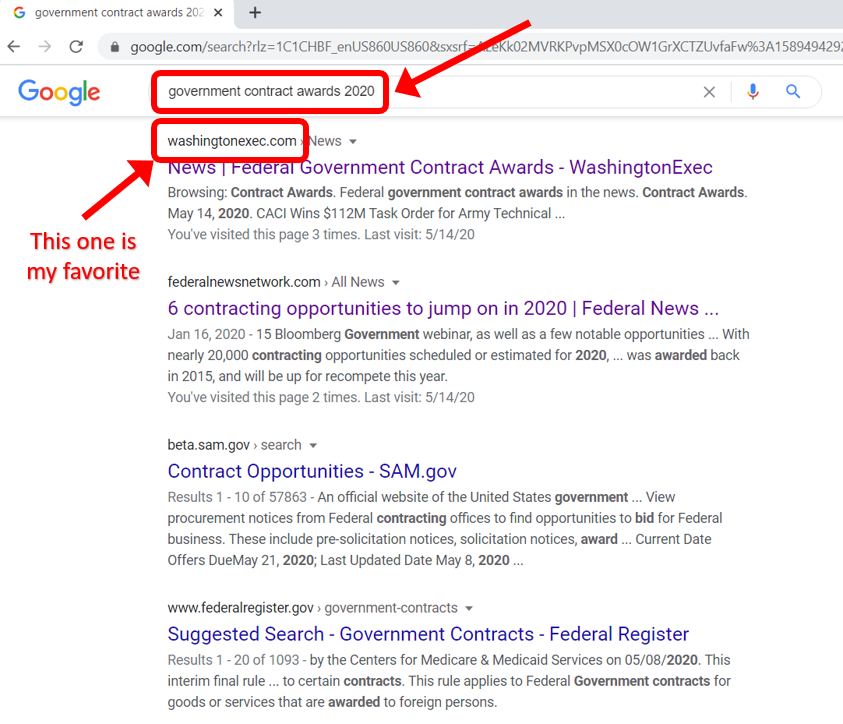This screenshot has width=843, height=724.
Task: Click the 'Jan 16, 2020' snippet date
Action: tap(206, 334)
